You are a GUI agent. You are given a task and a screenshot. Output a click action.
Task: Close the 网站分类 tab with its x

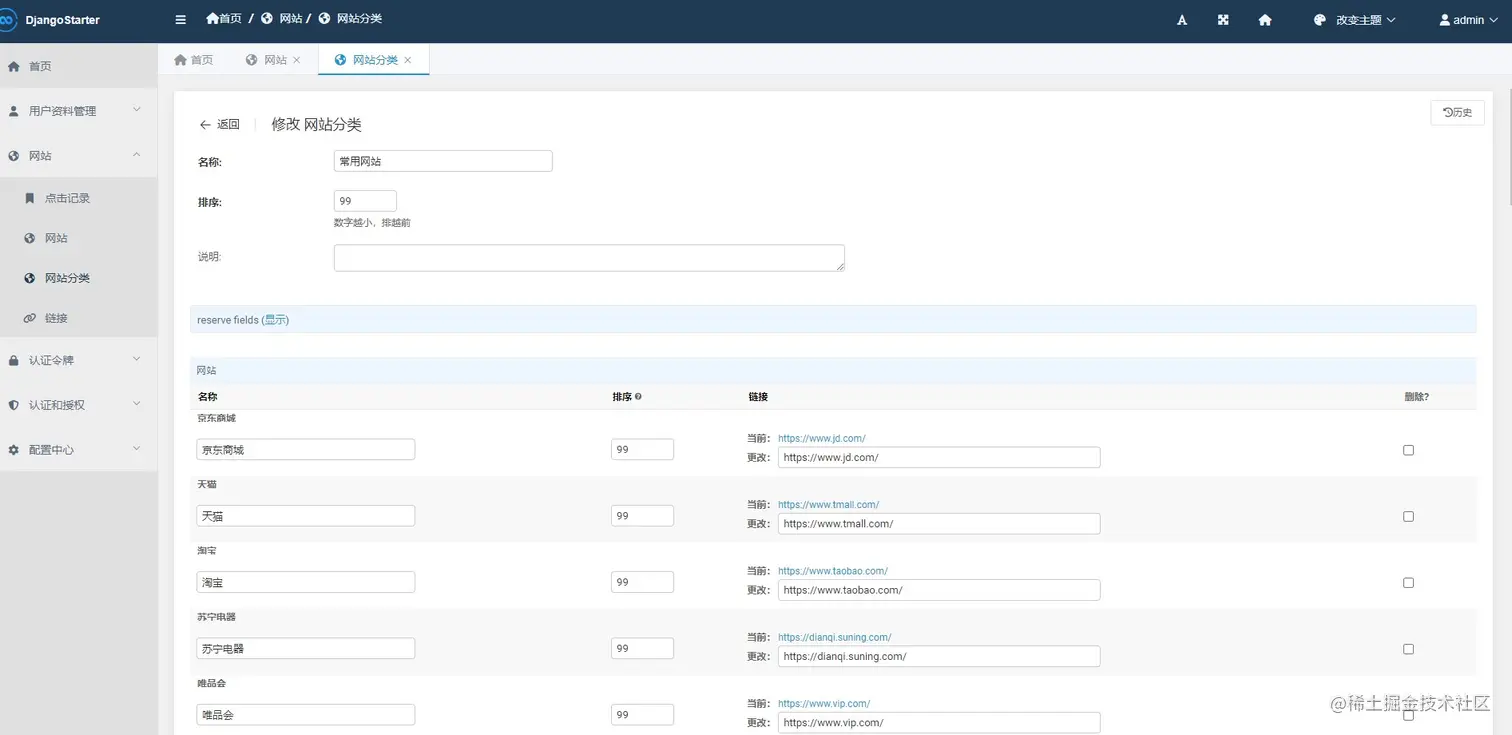coord(407,60)
